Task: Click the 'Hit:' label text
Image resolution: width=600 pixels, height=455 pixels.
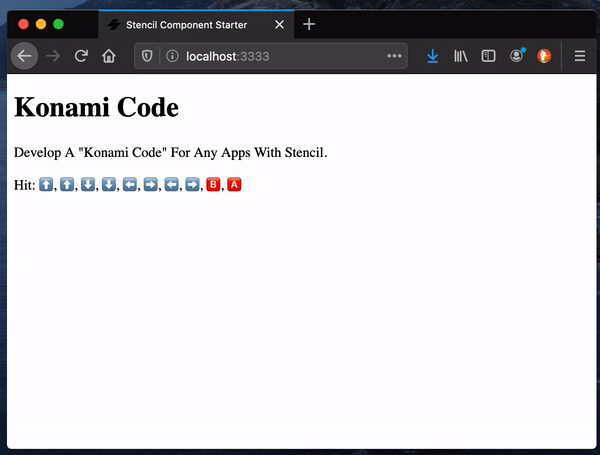Action: click(x=24, y=185)
